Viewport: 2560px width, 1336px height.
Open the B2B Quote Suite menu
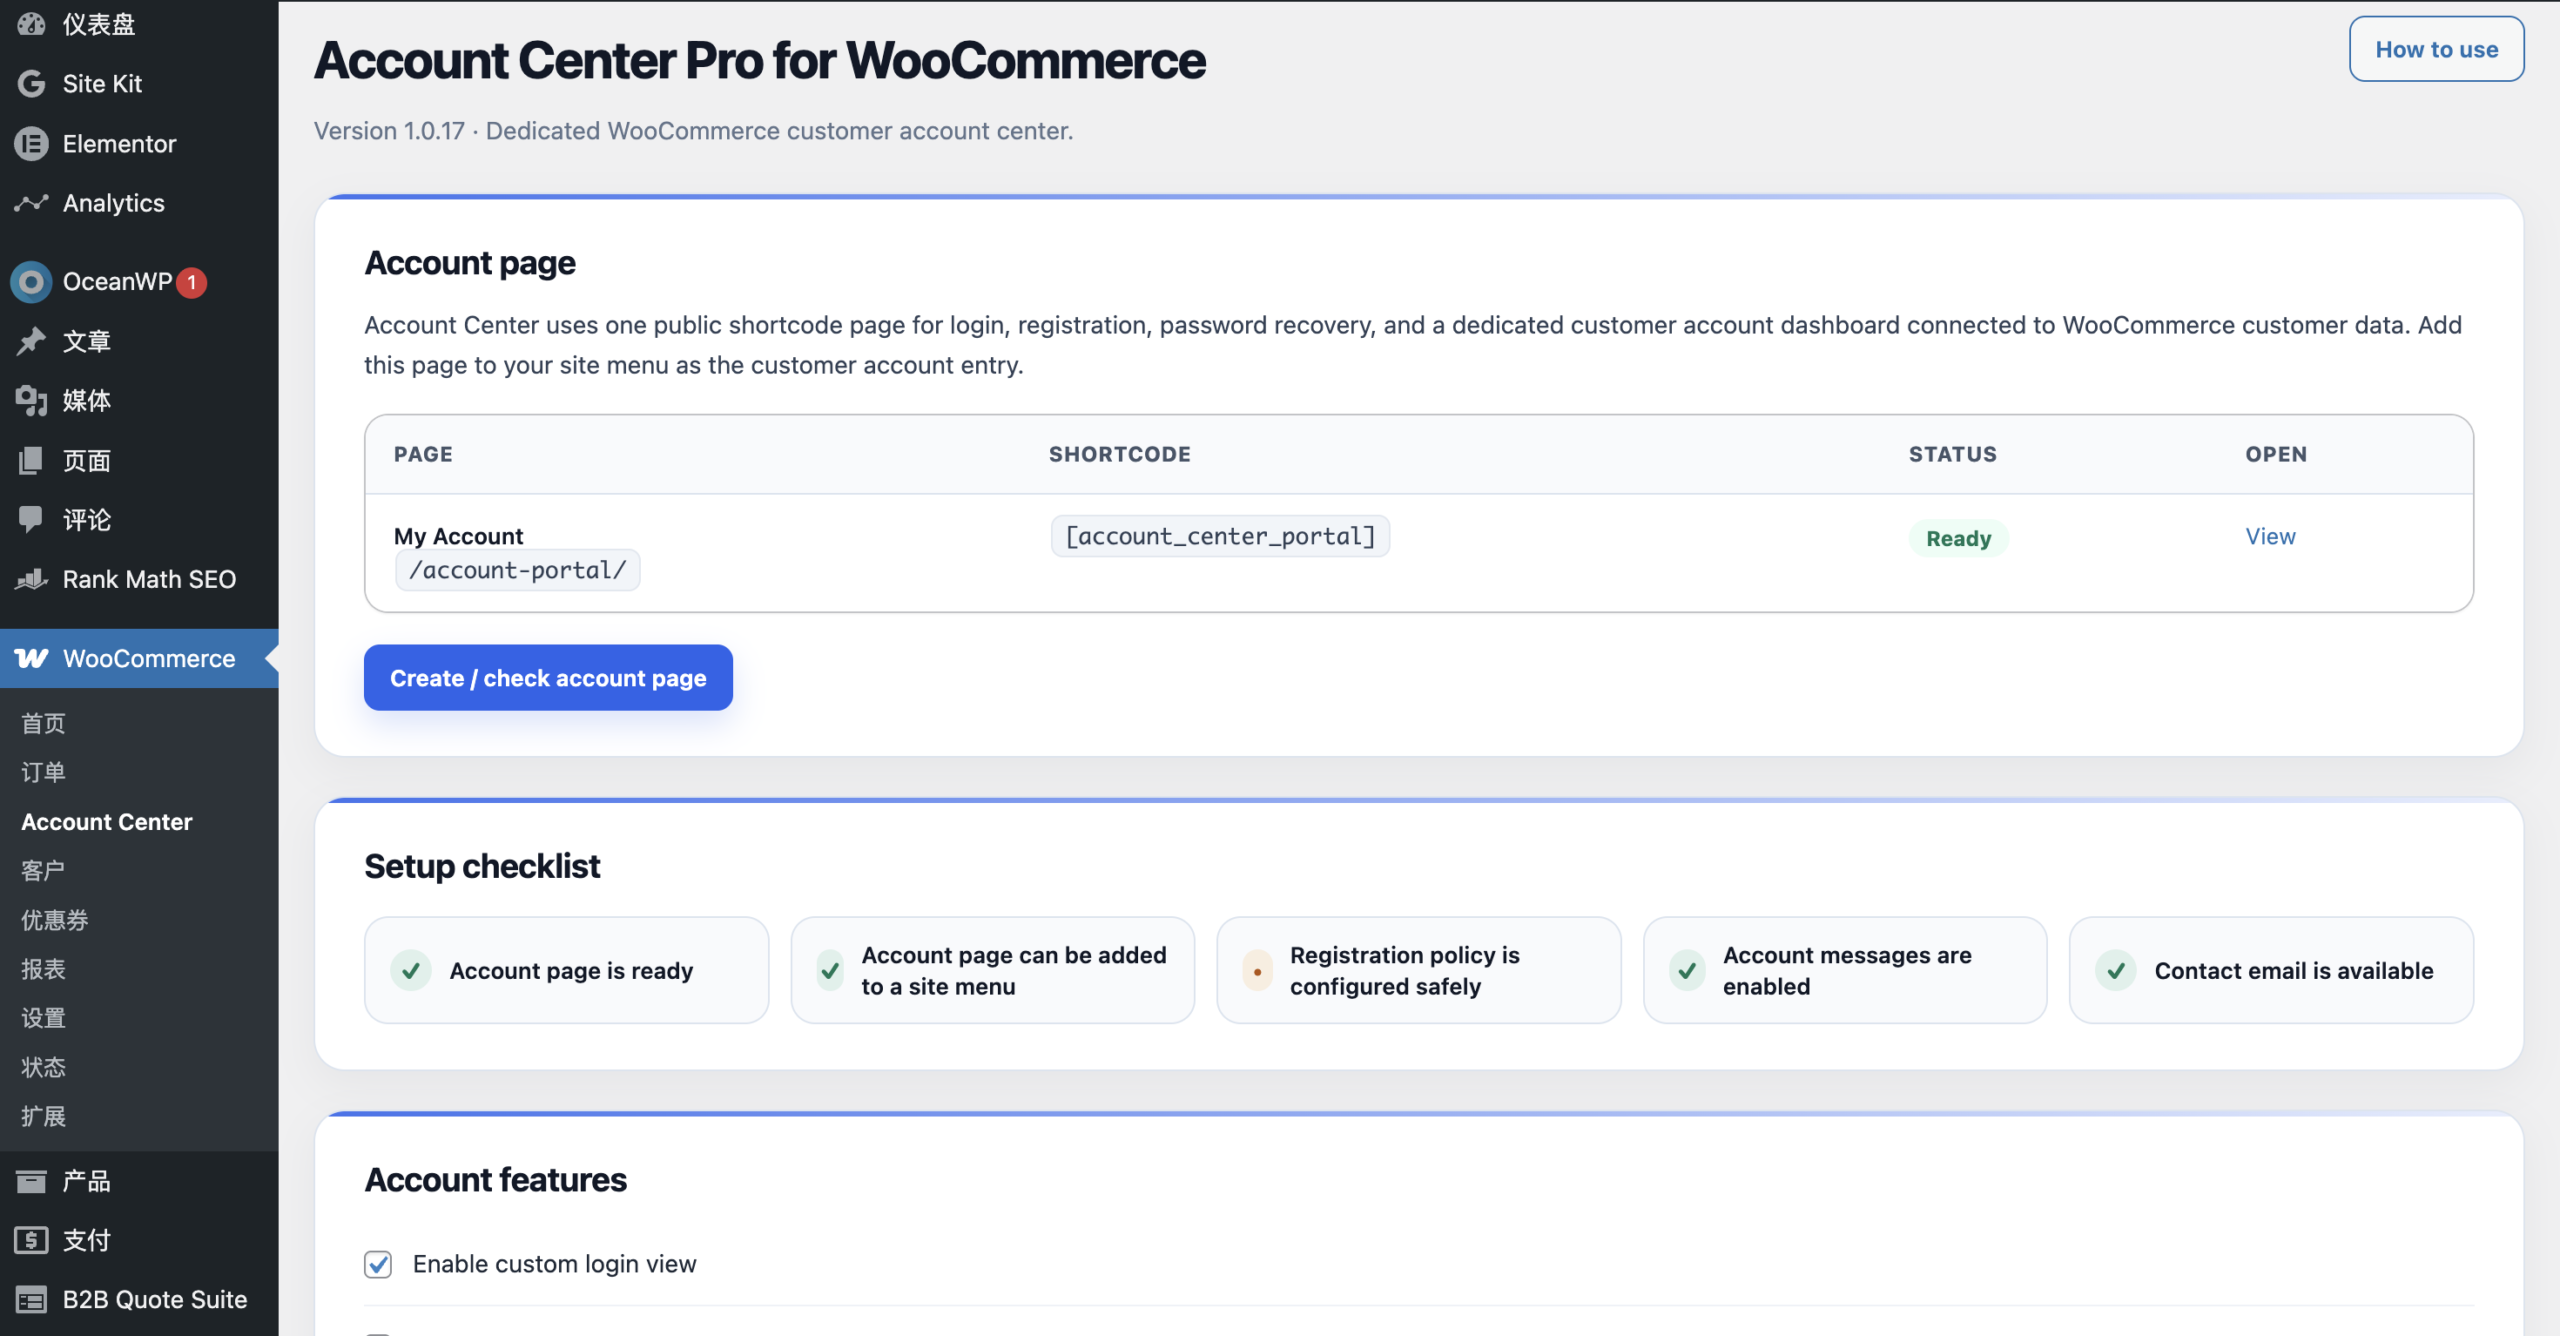[139, 1300]
